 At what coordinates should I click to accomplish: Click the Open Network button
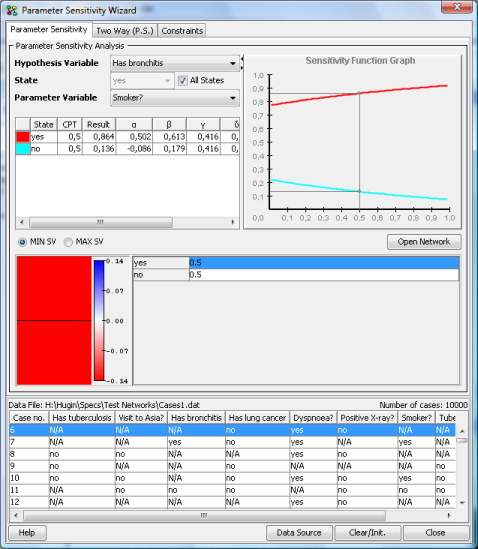click(x=424, y=242)
